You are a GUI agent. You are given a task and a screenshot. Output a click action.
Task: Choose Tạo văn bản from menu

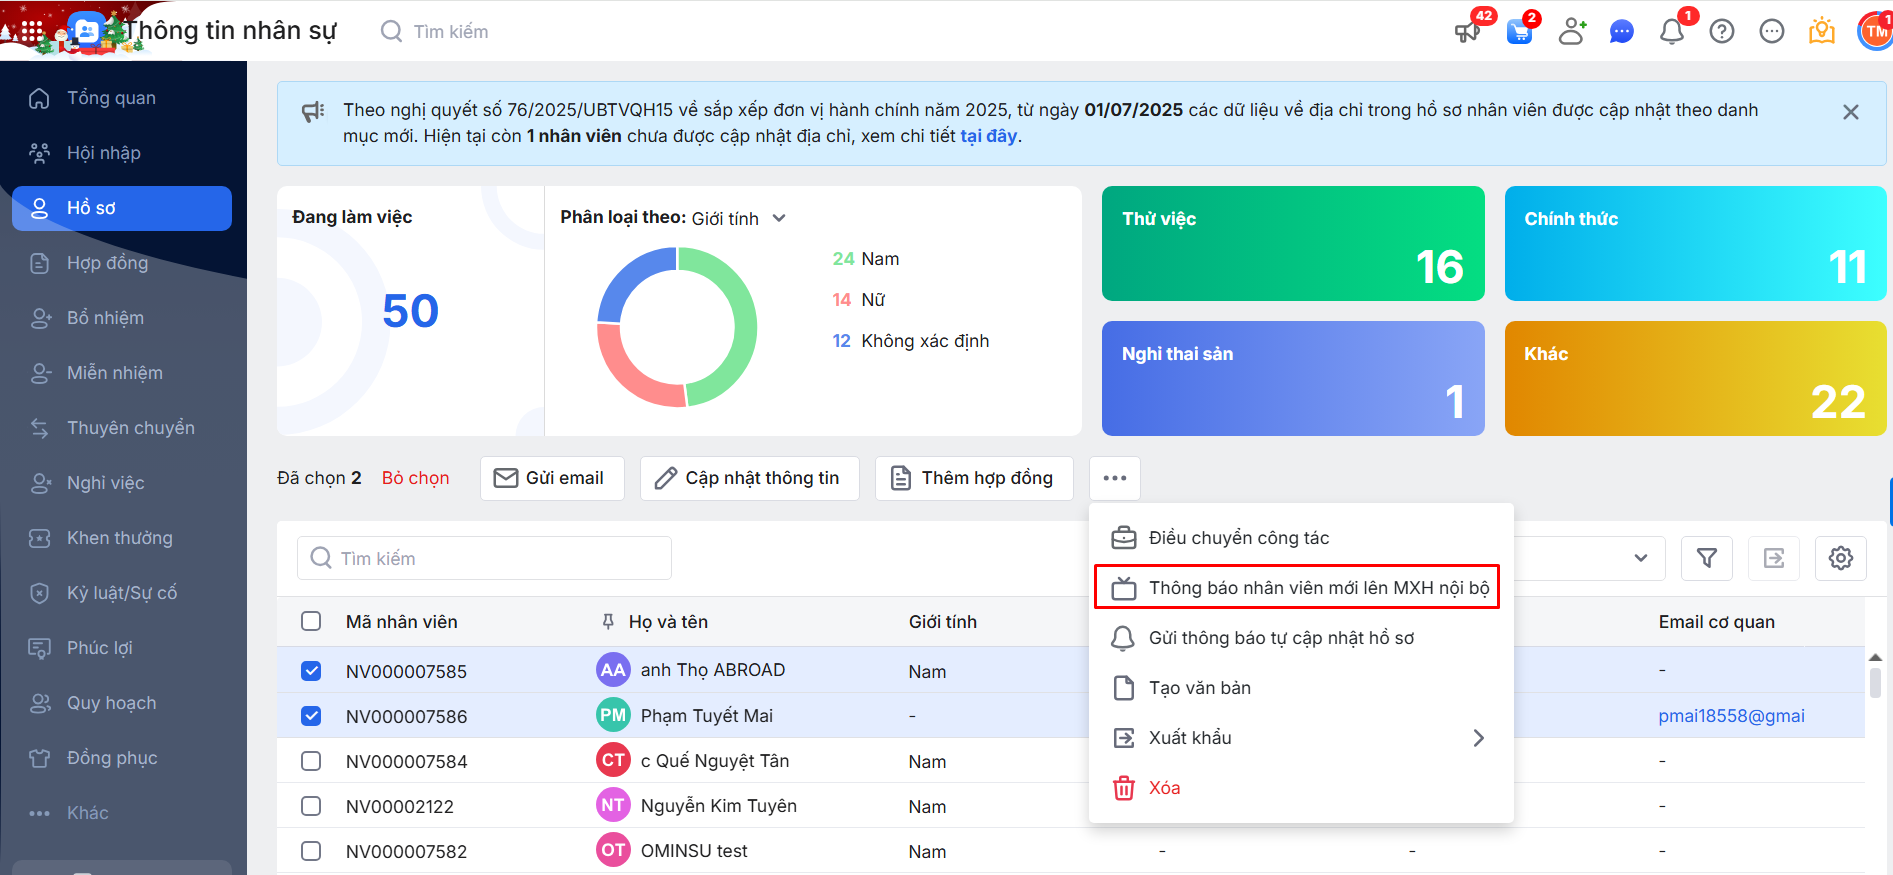(x=1199, y=688)
